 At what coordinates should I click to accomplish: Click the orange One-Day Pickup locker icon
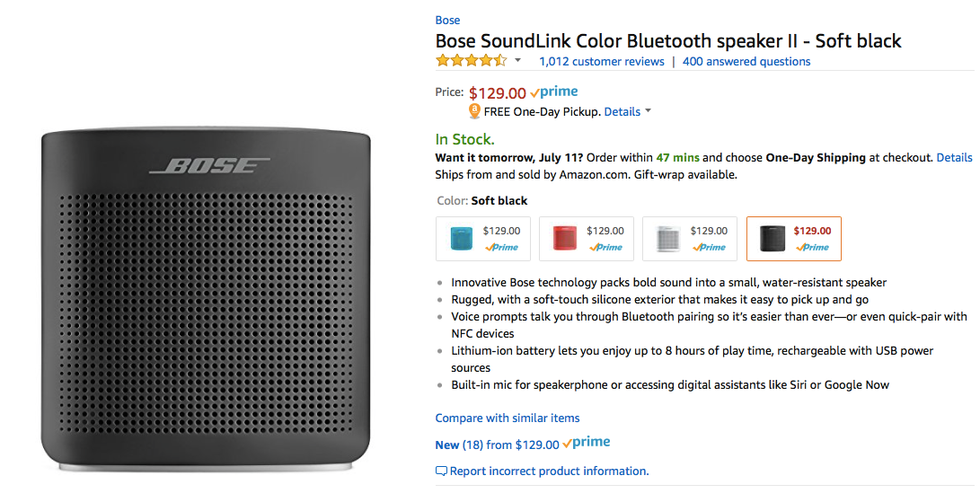(474, 112)
